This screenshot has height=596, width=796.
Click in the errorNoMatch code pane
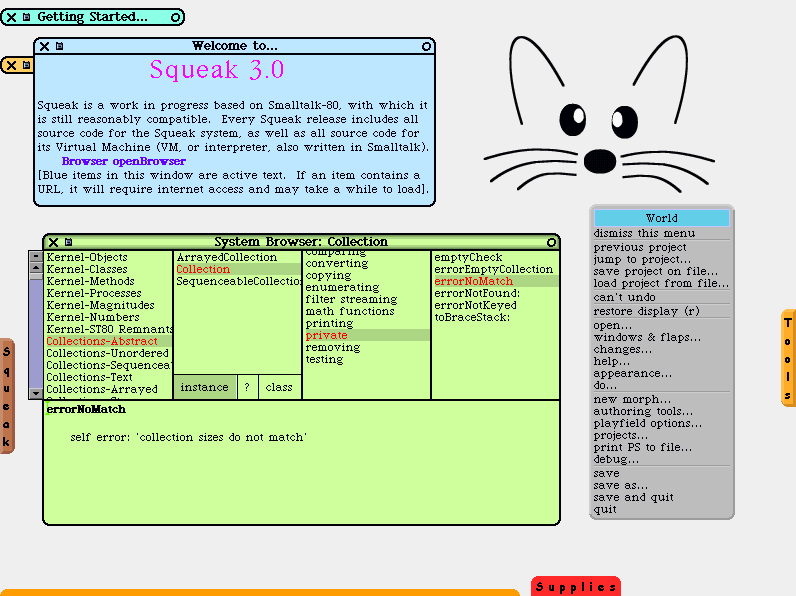pyautogui.click(x=302, y=462)
